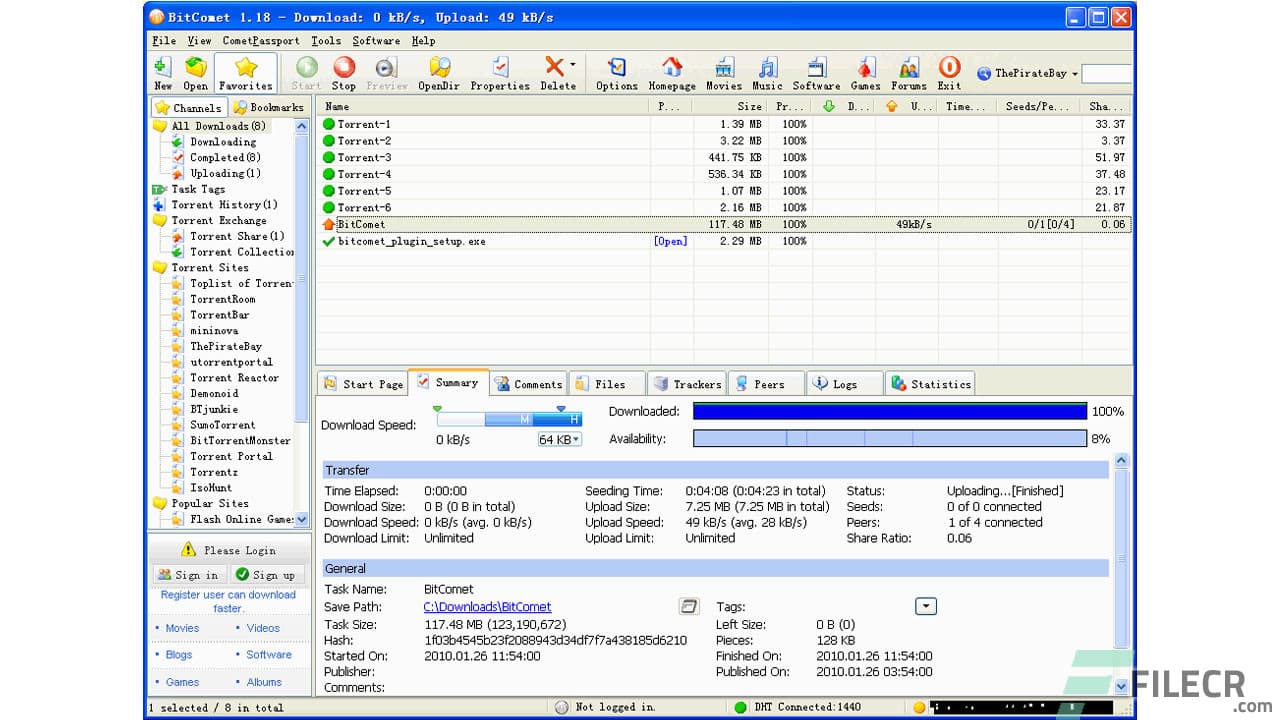This screenshot has height=720, width=1280.
Task: Click the Sign up button
Action: click(x=267, y=575)
